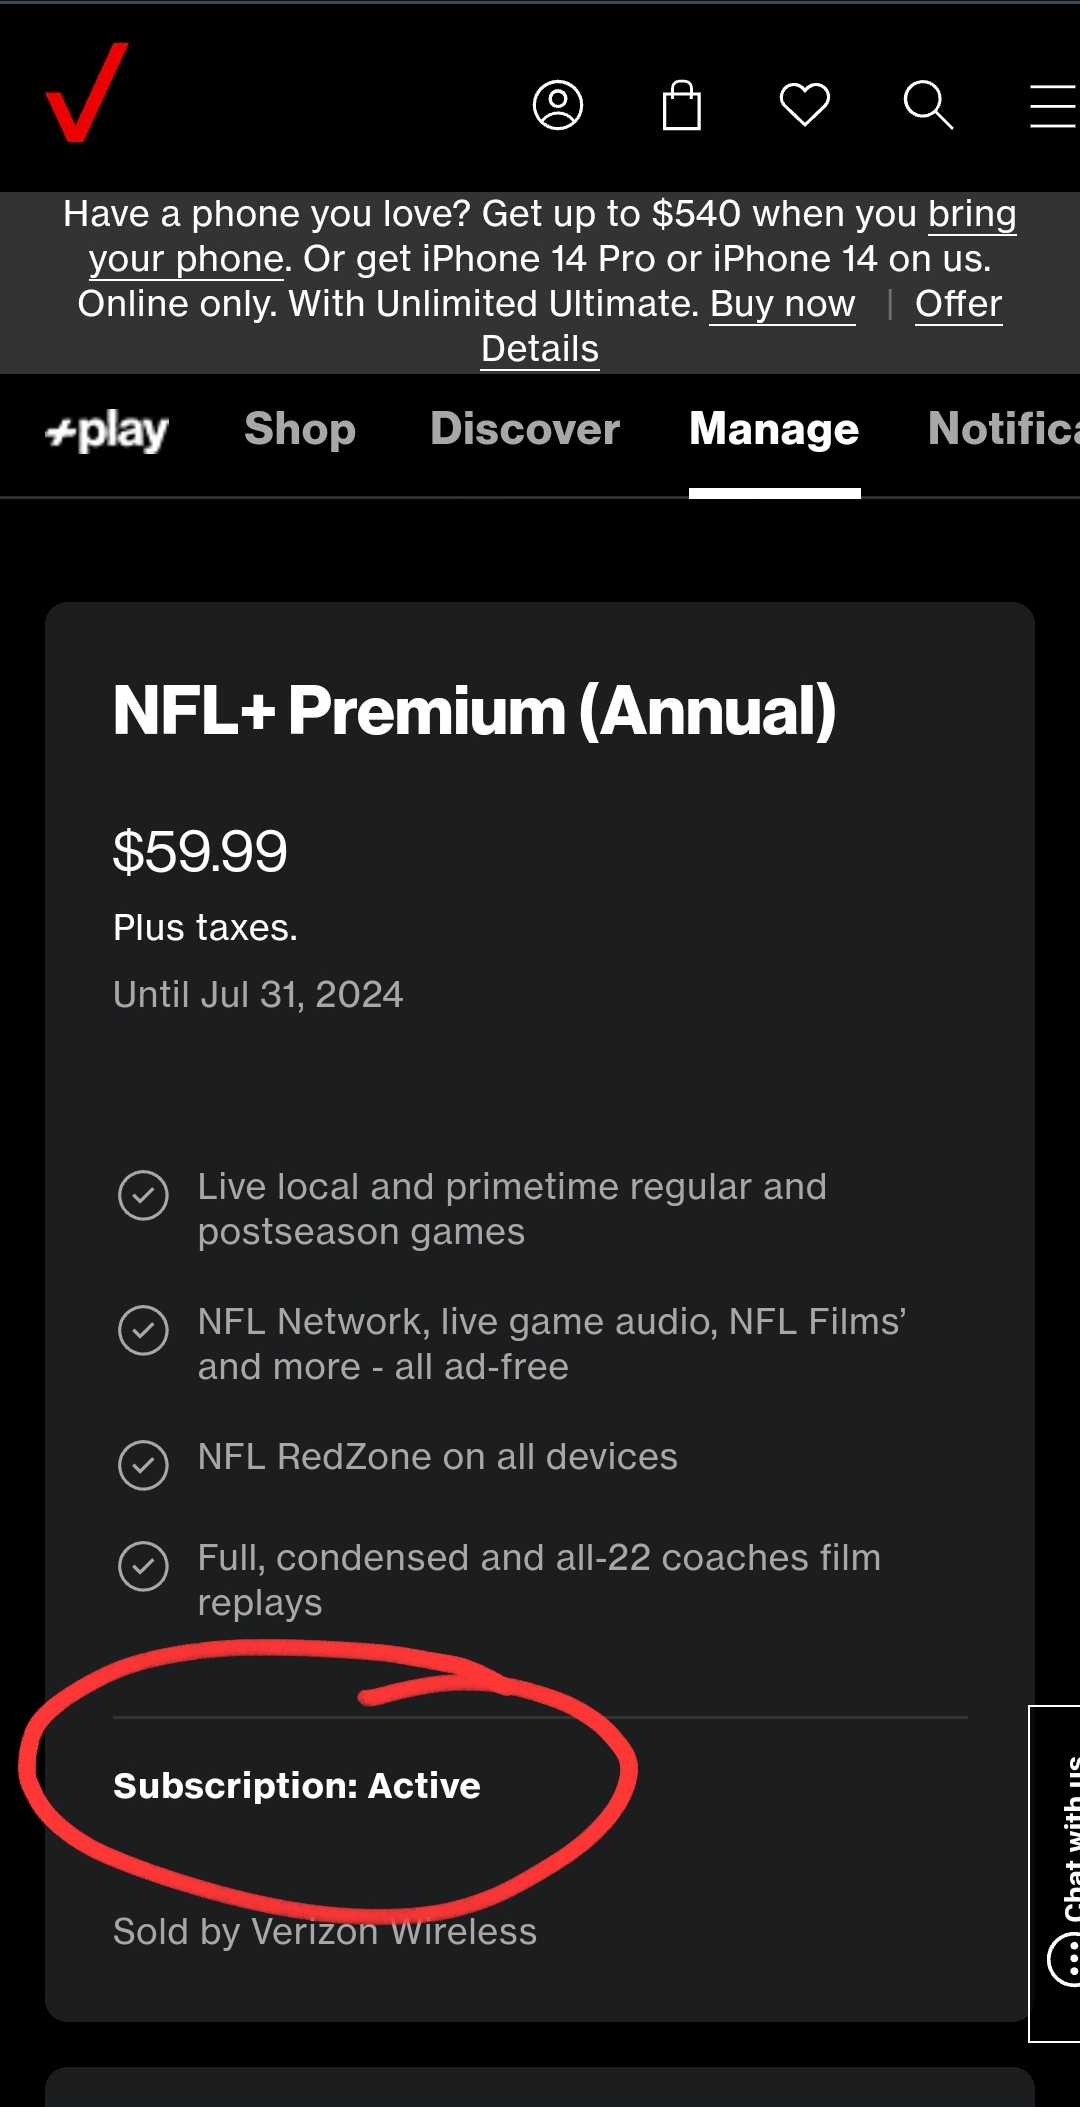Click checkmark beside NFL RedZone feature
This screenshot has width=1080, height=2107.
[x=143, y=1465]
